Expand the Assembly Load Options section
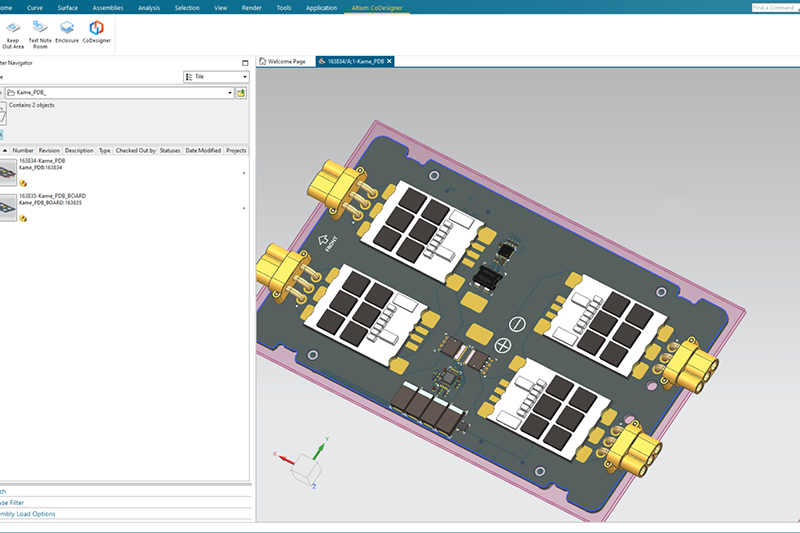This screenshot has height=533, width=800. pos(28,514)
